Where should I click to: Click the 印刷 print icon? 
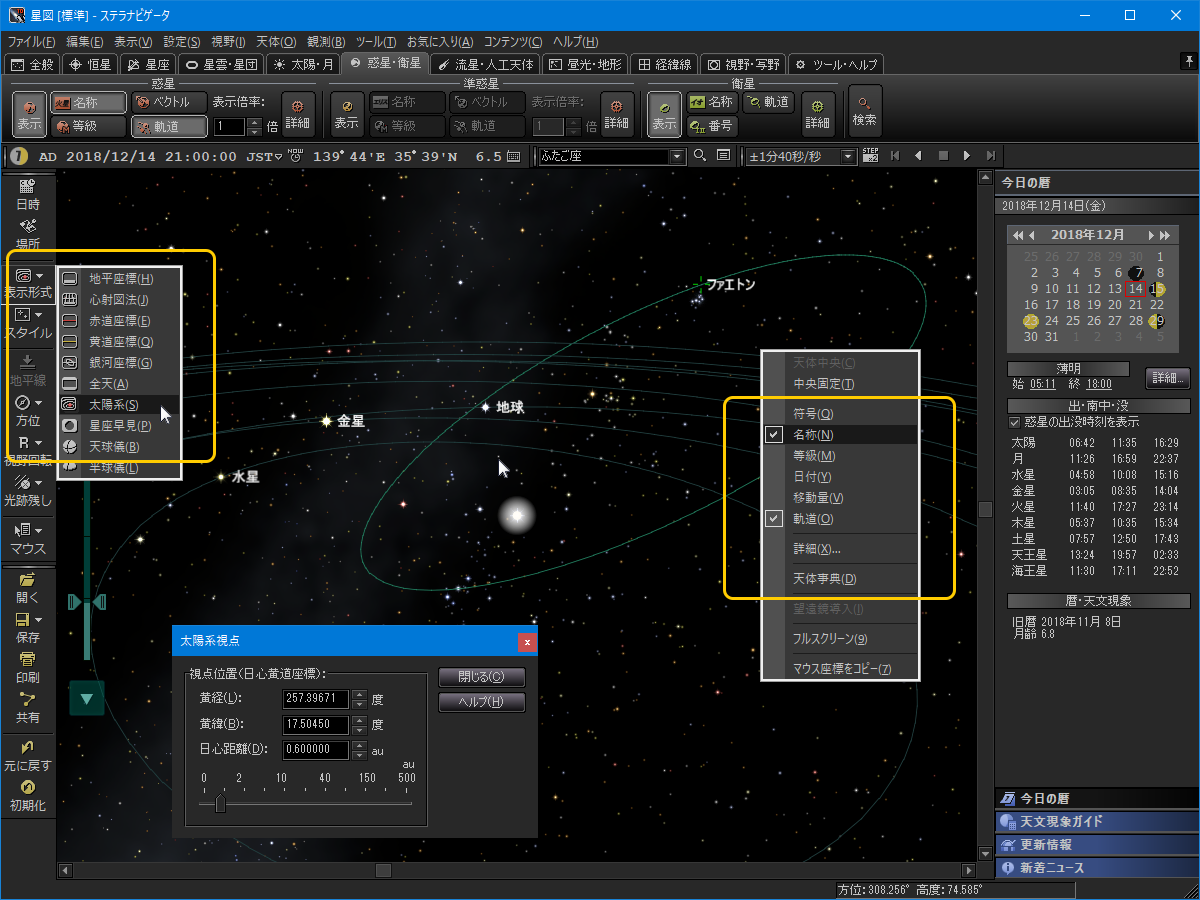click(x=27, y=659)
